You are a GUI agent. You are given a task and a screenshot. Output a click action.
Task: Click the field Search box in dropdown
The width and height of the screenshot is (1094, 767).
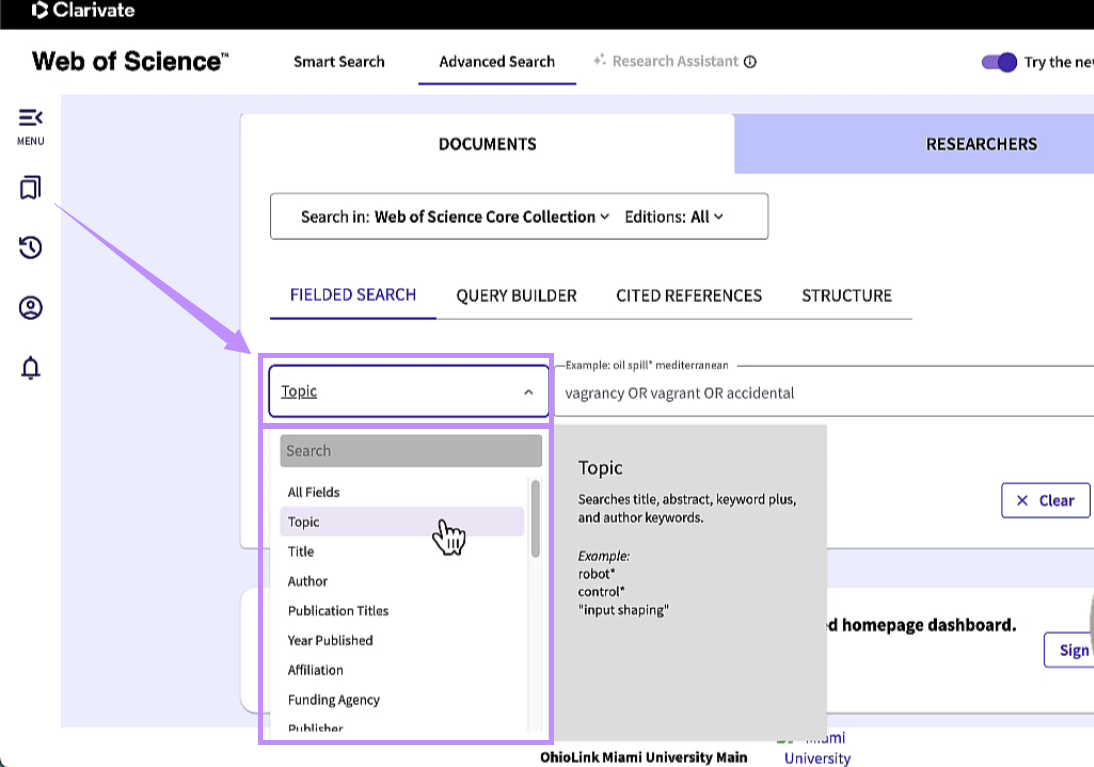411,451
